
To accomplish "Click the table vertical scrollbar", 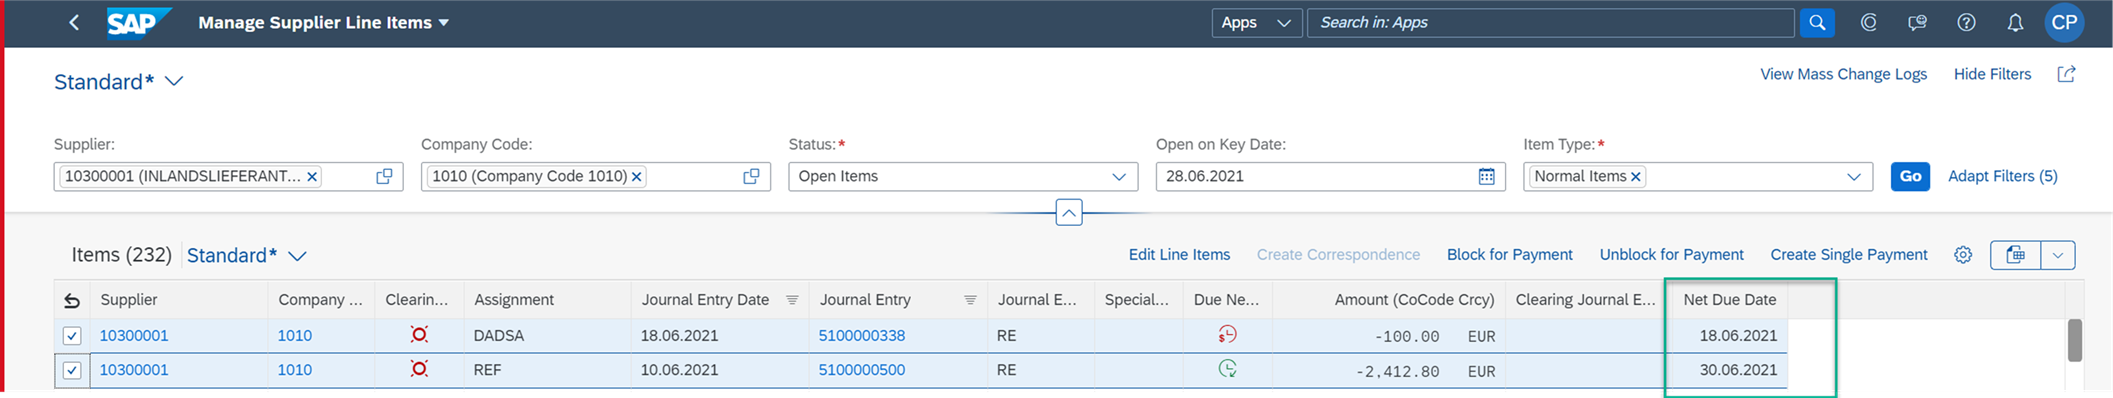I will pos(2075,340).
